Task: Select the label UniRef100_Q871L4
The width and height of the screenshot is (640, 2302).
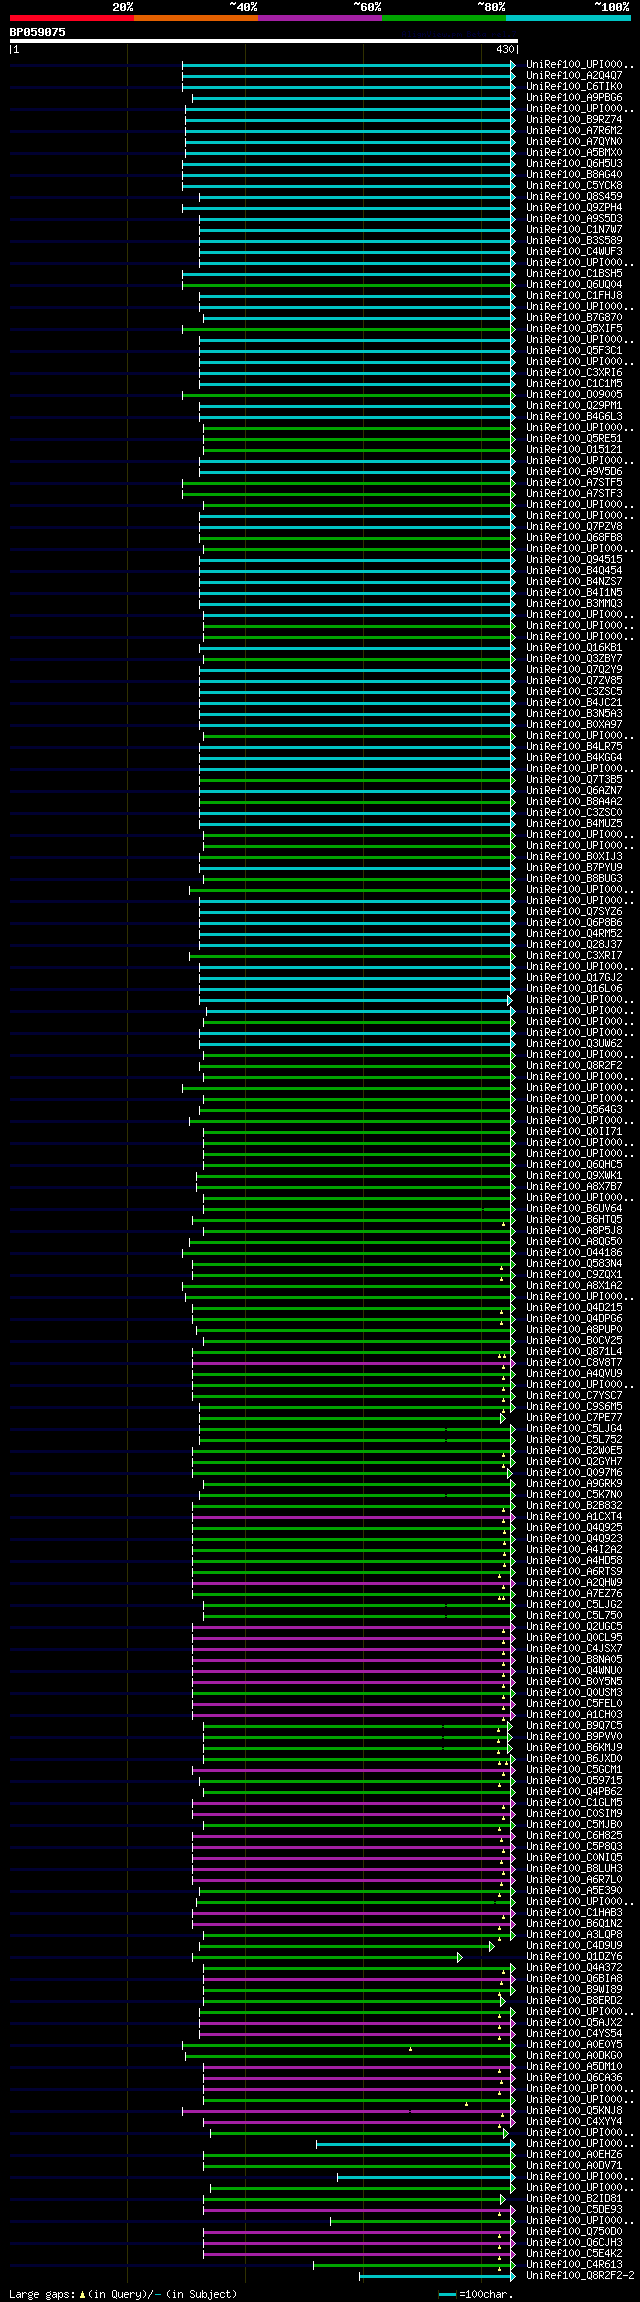Action: point(574,1352)
